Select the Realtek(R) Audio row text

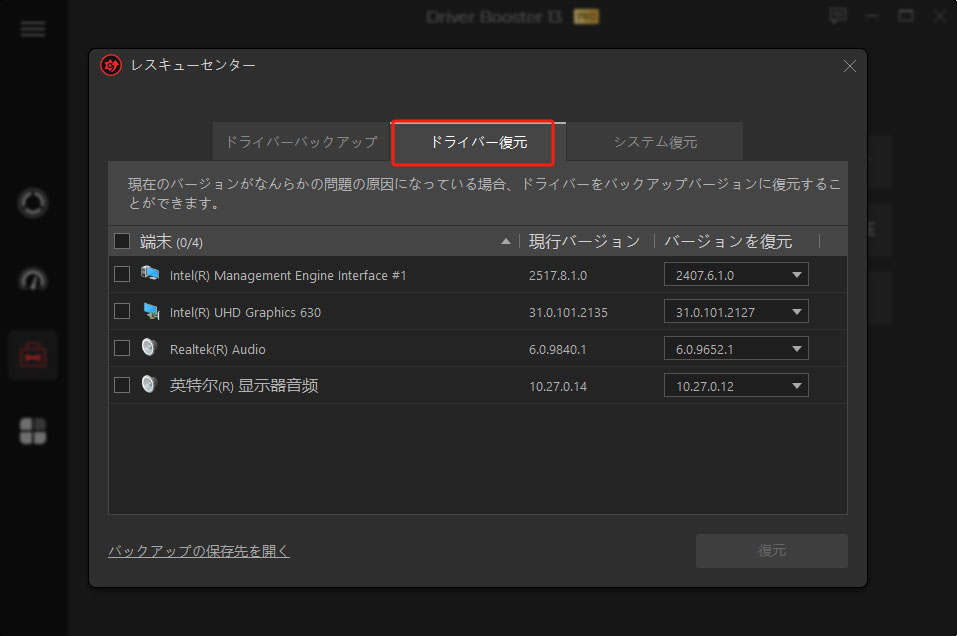[217, 349]
